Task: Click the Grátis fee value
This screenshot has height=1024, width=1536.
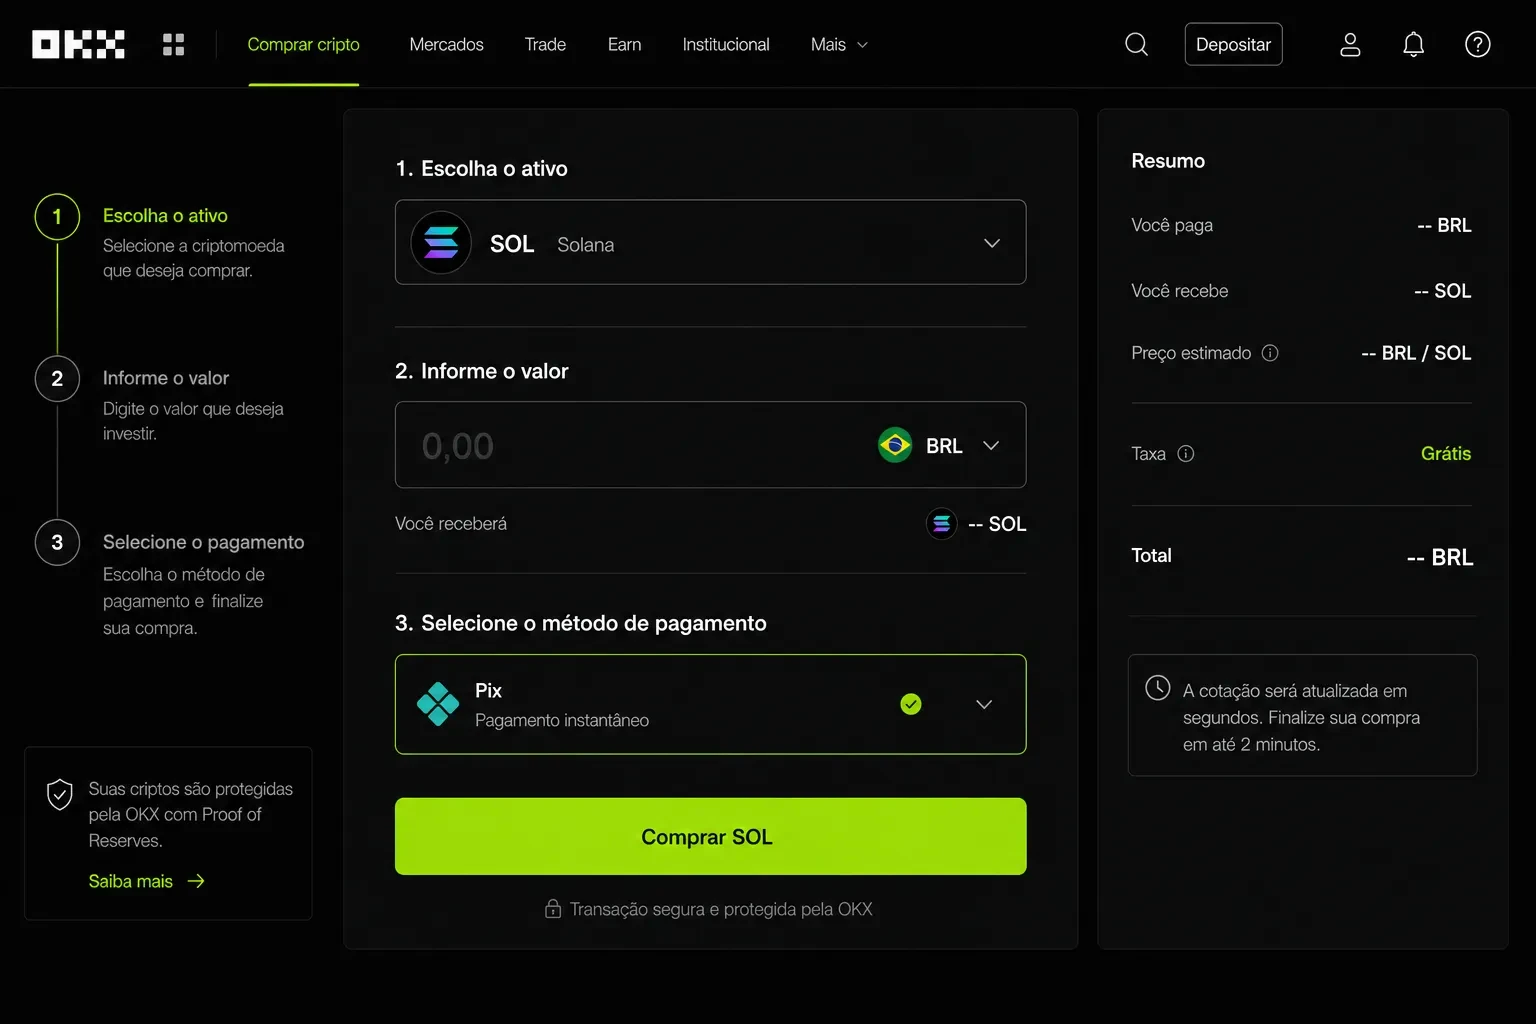Action: pyautogui.click(x=1446, y=454)
